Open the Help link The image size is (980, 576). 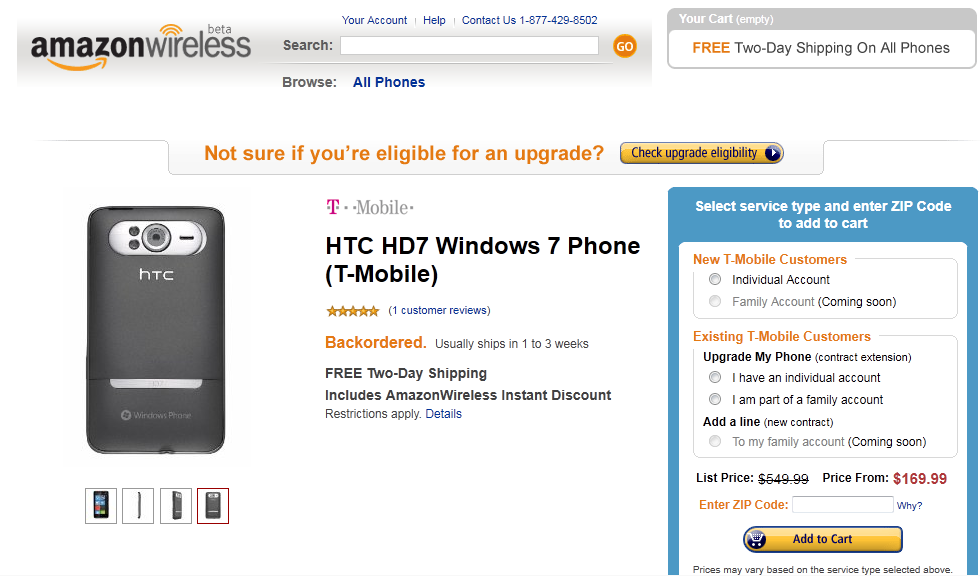434,20
